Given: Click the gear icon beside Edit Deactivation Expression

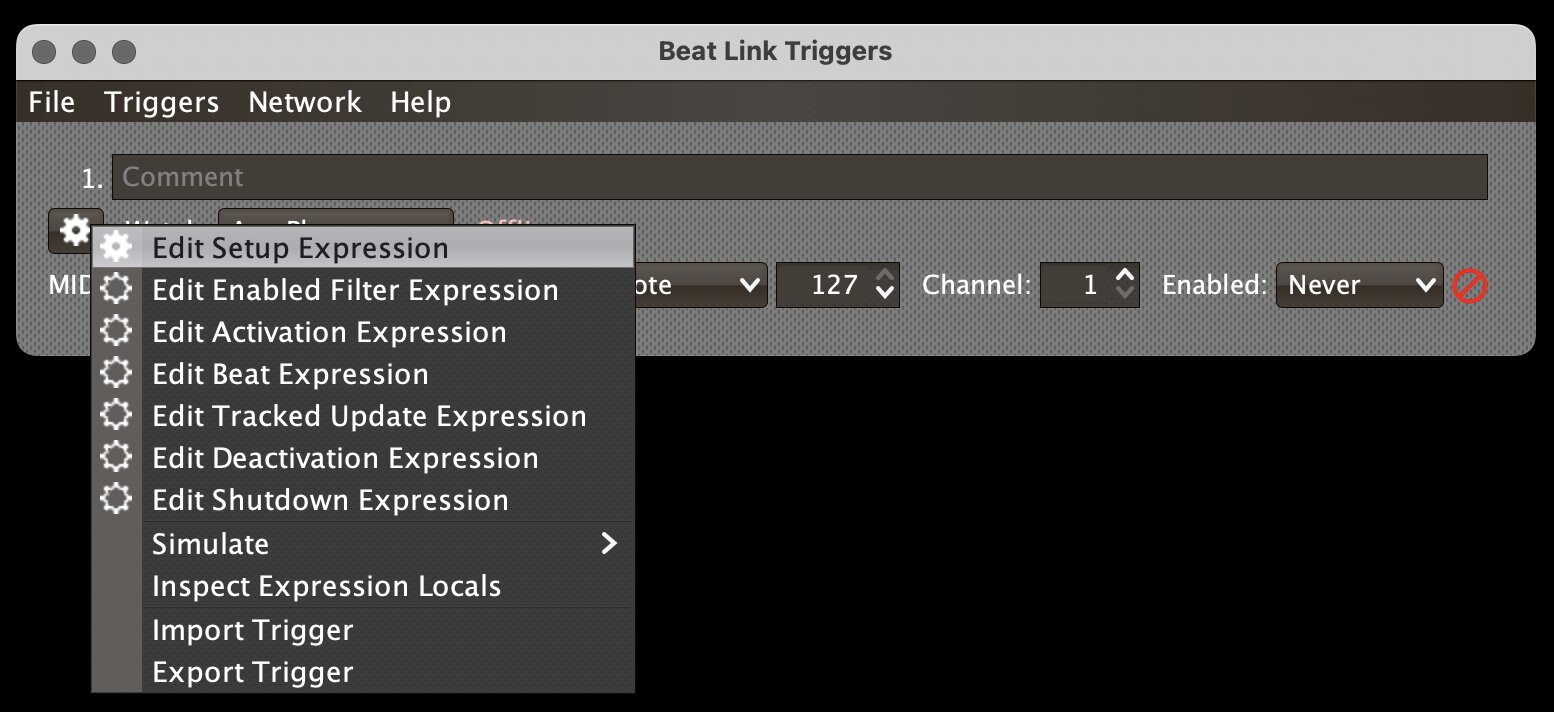Looking at the screenshot, I should 117,458.
